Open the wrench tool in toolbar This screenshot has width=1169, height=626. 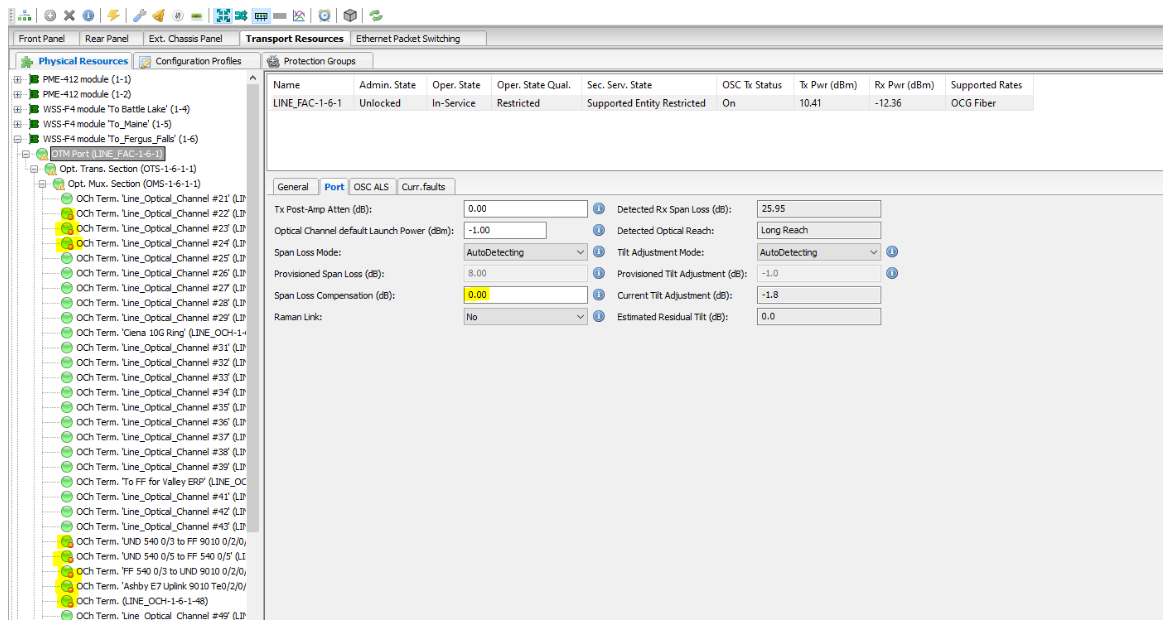point(139,16)
